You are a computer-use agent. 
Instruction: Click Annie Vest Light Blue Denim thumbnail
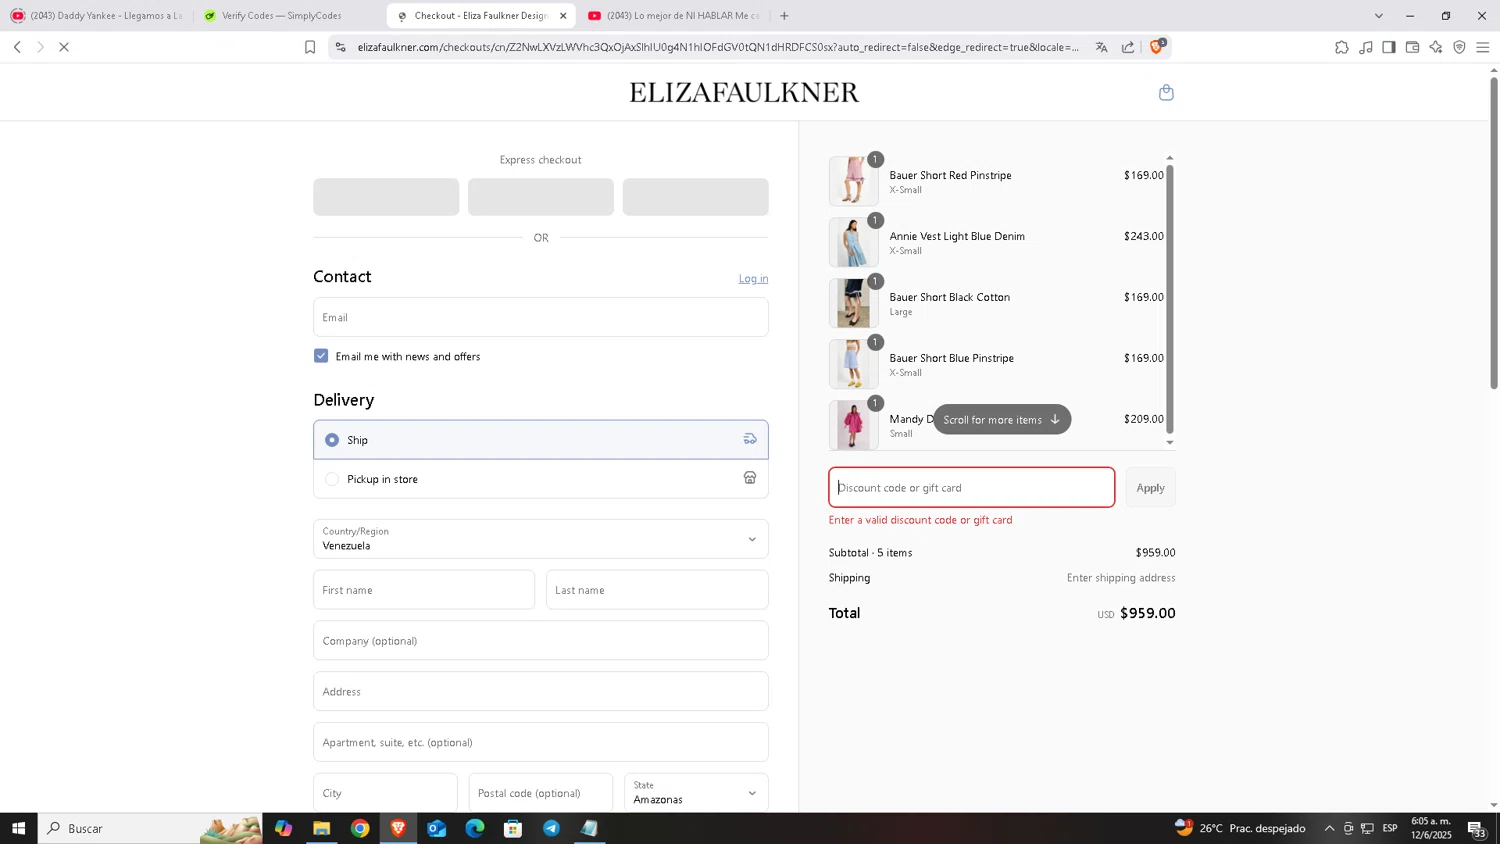[853, 242]
